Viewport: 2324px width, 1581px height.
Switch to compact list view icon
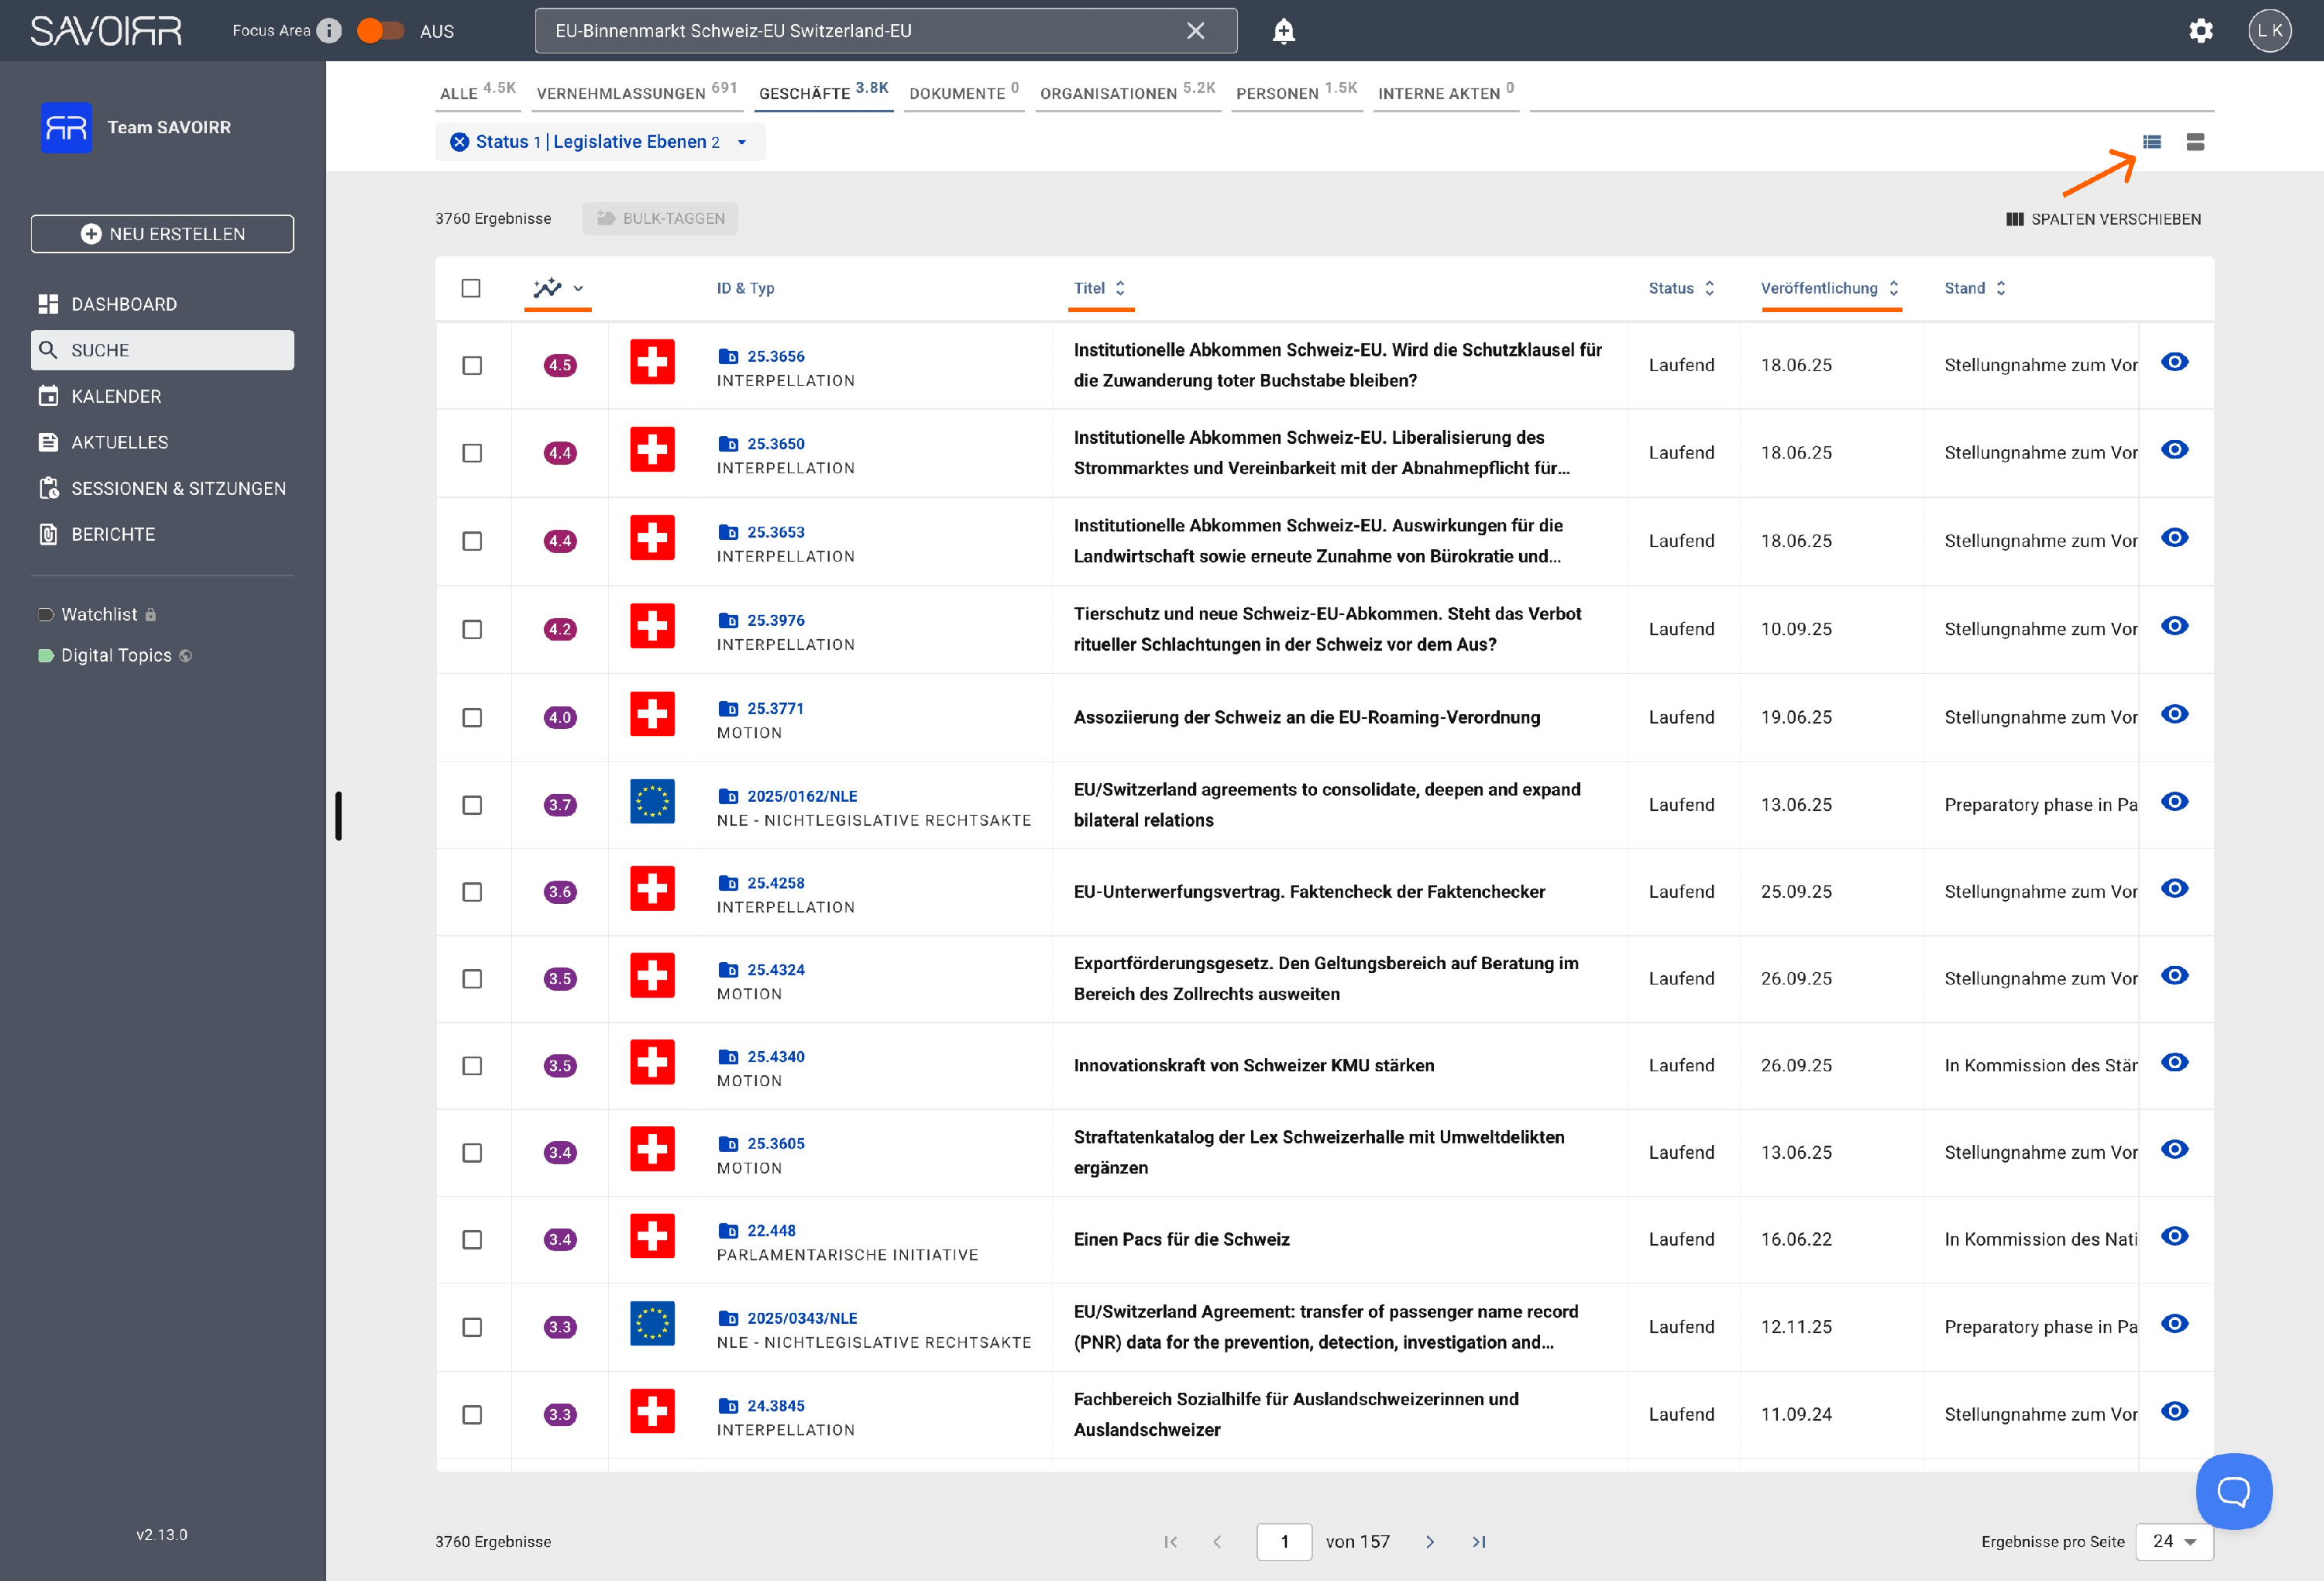[x=2152, y=142]
